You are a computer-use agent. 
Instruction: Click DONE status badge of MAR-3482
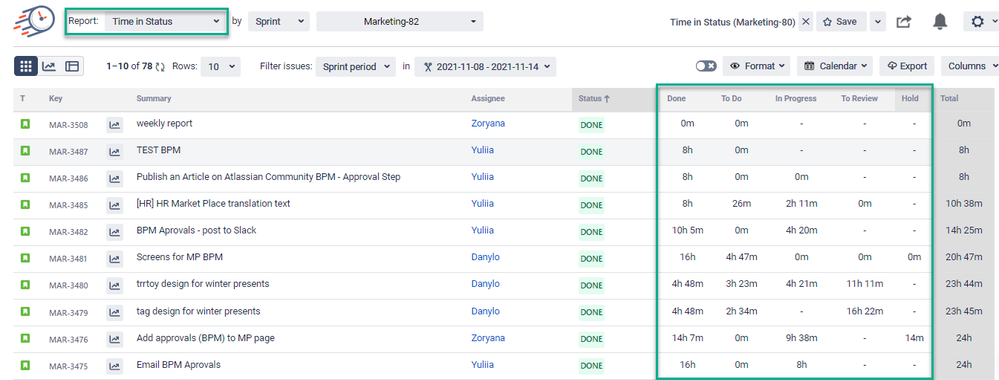[591, 232]
